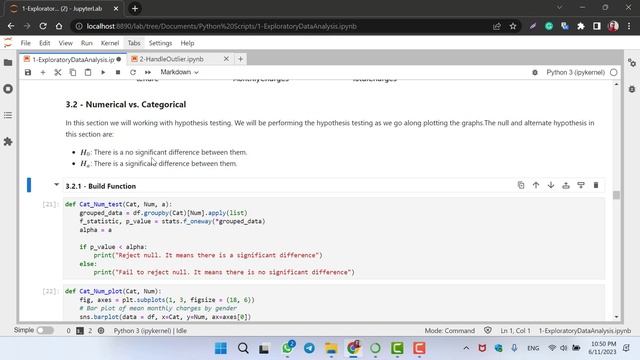Save the notebook with the disk icon
Viewport: 640px width, 360px height.
[x=28, y=72]
